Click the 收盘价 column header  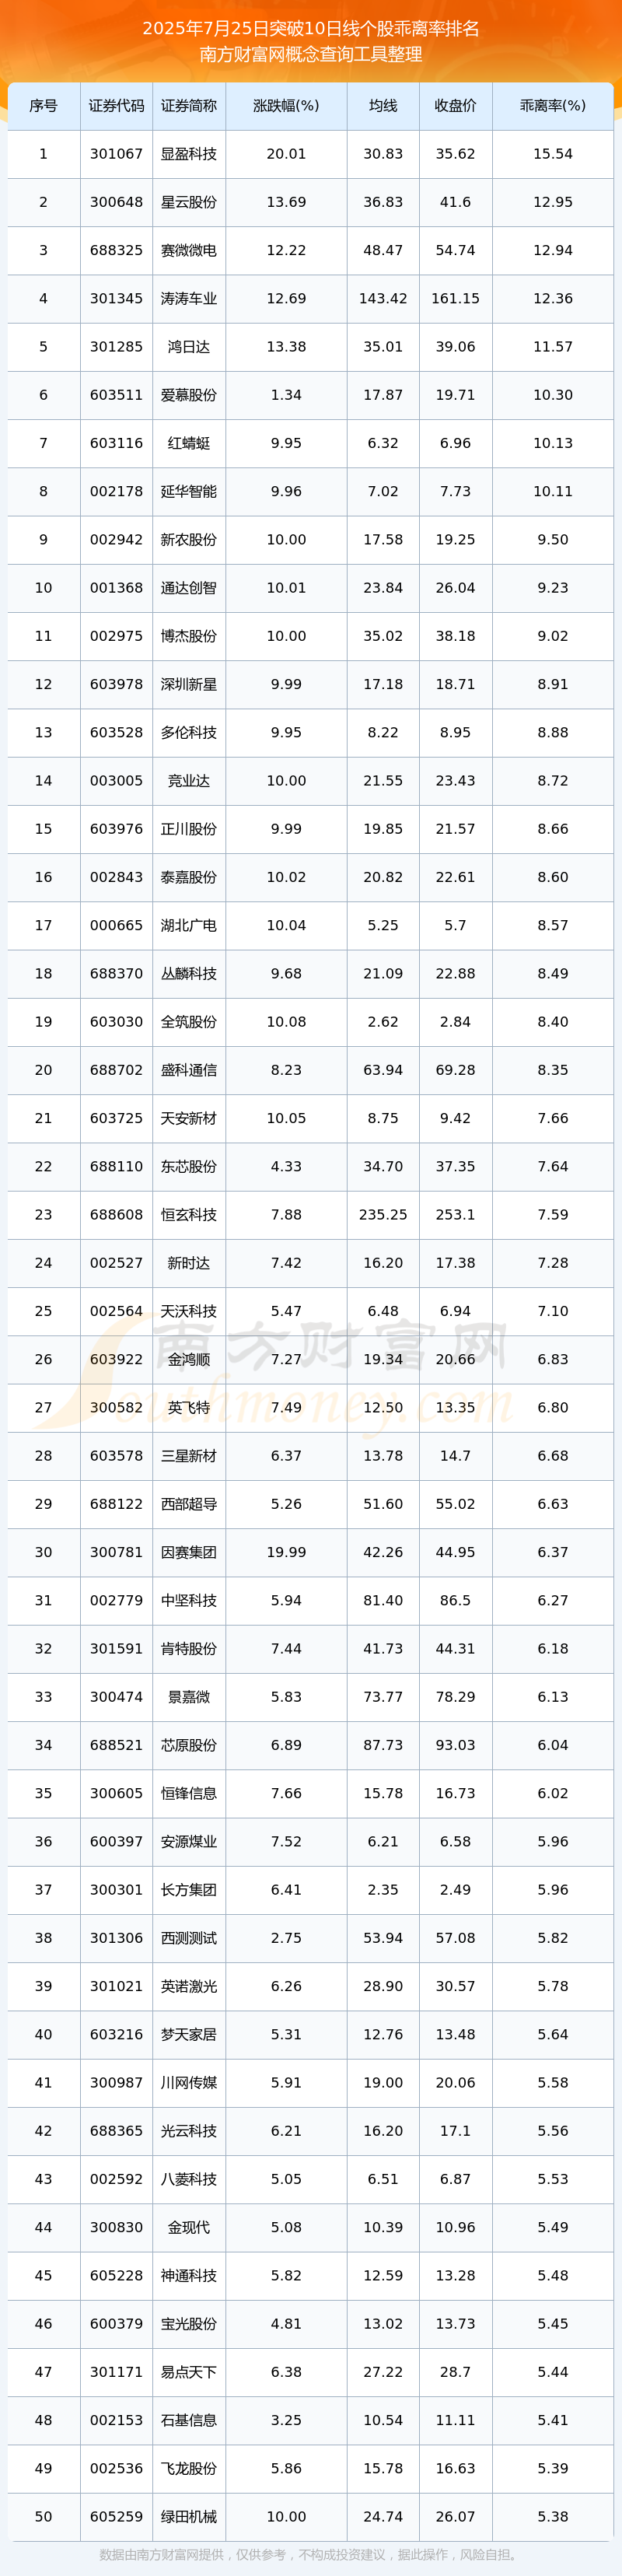[x=455, y=106]
